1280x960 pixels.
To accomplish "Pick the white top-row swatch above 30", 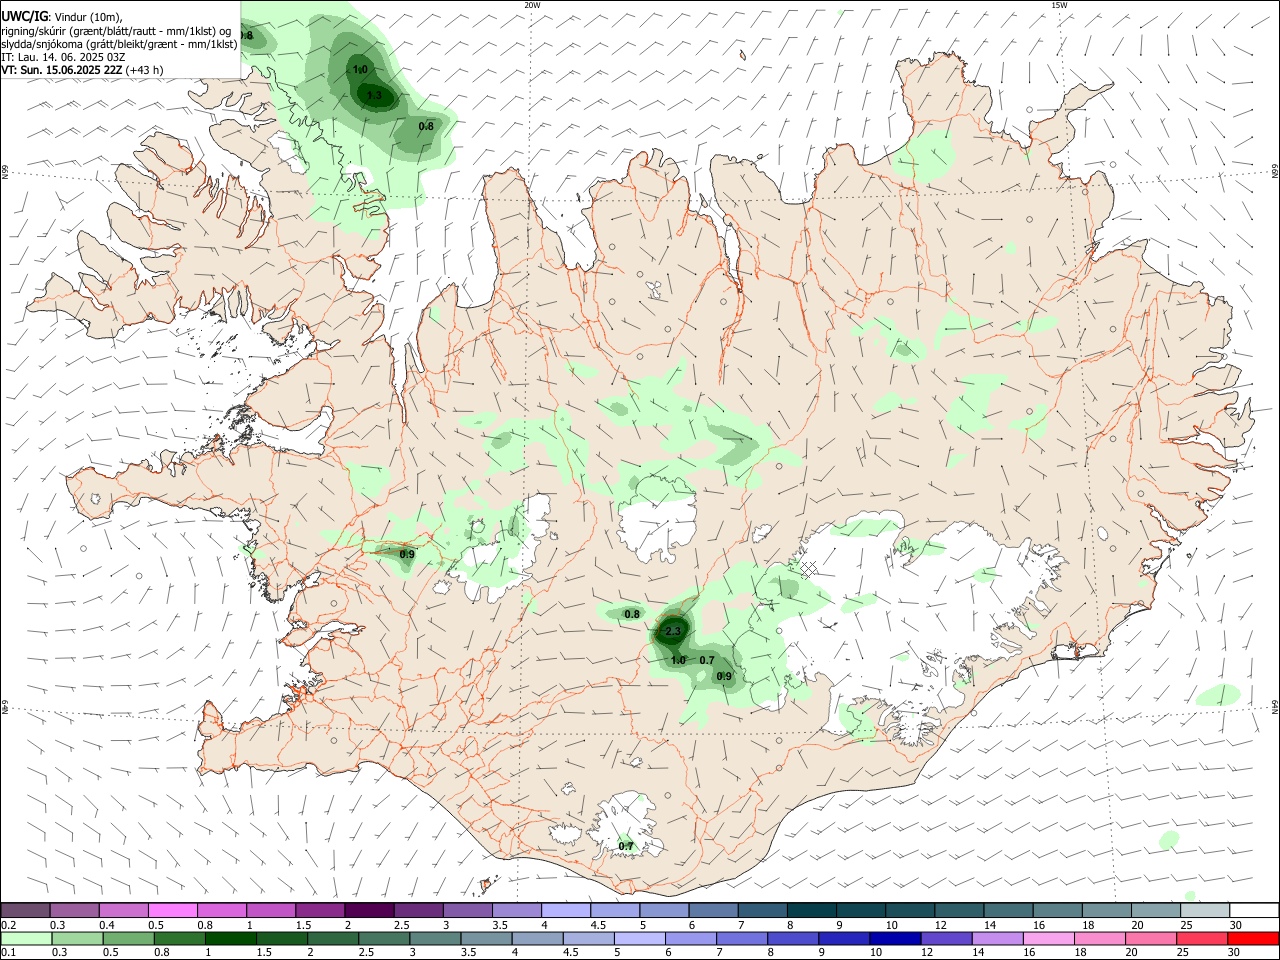I will point(1254,910).
